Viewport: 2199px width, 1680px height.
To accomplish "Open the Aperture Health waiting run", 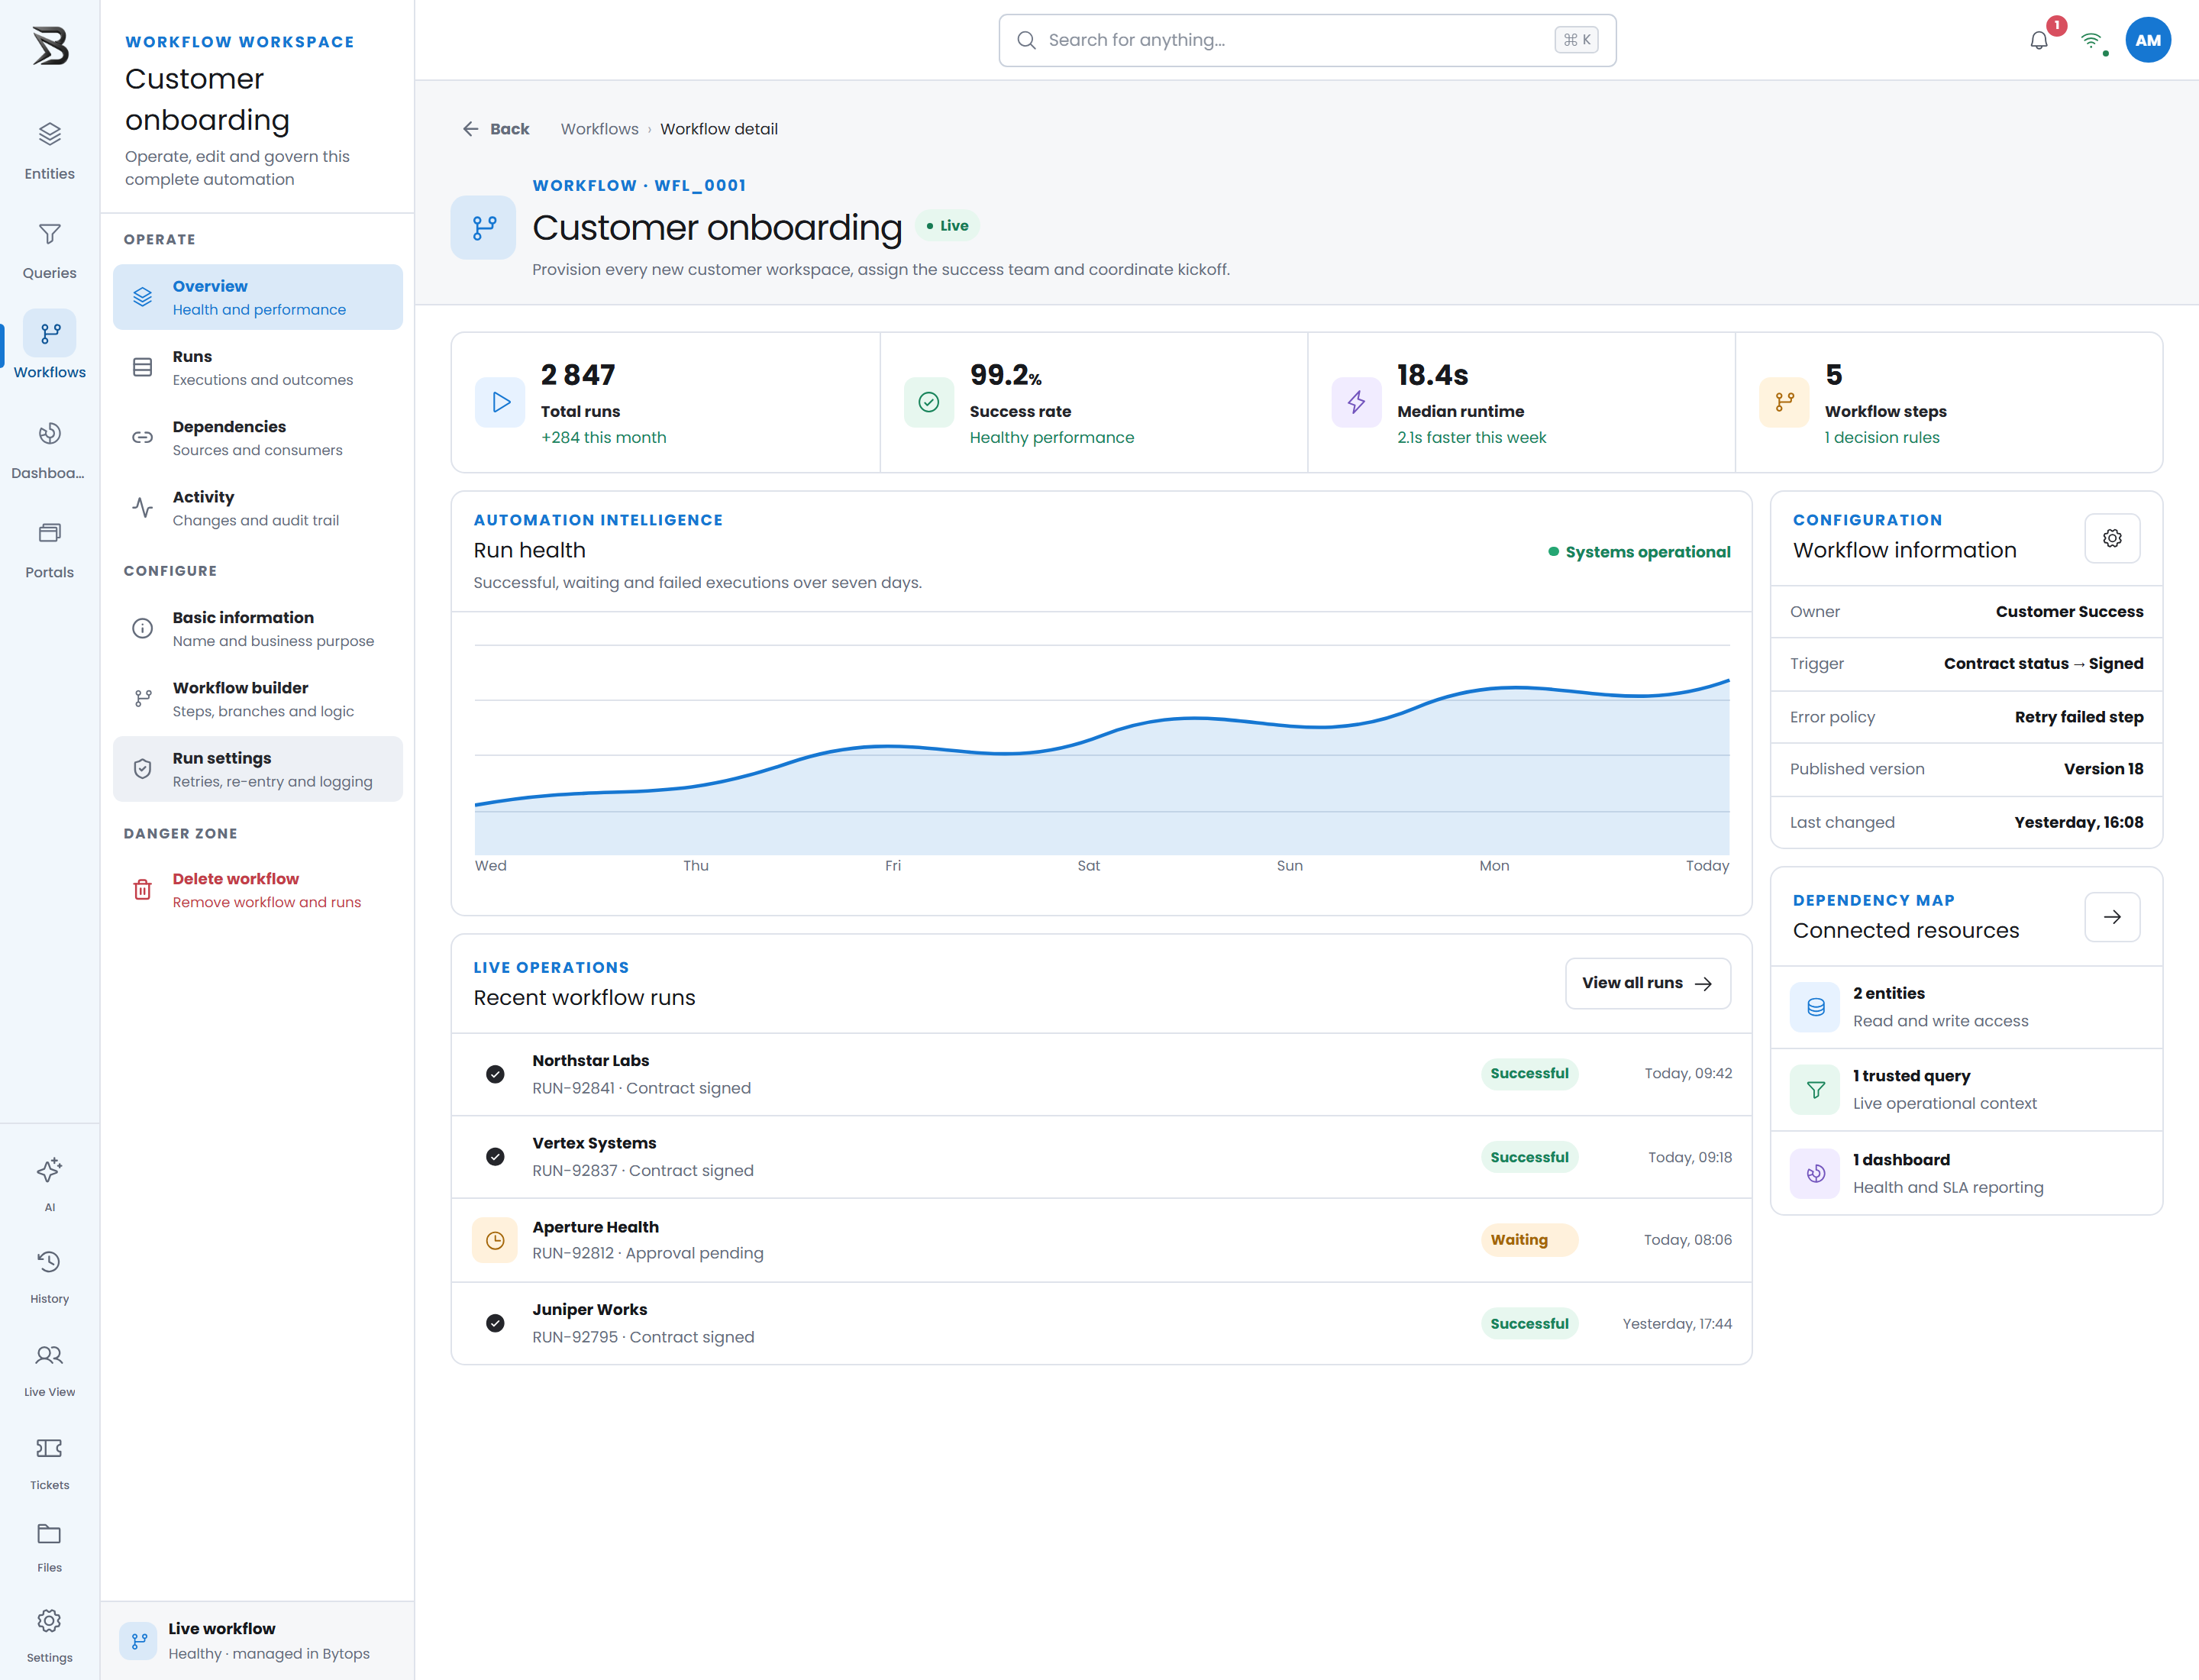I will (1101, 1240).
